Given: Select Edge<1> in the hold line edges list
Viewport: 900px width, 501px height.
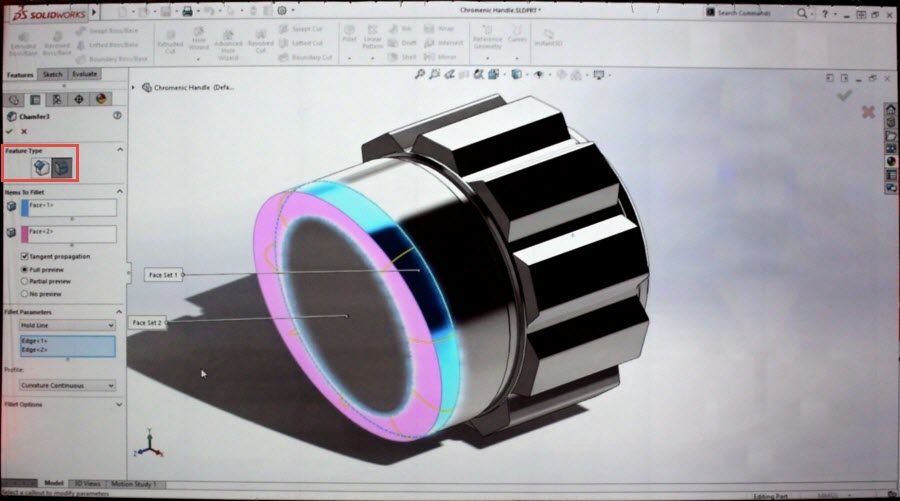Looking at the screenshot, I should (x=34, y=341).
